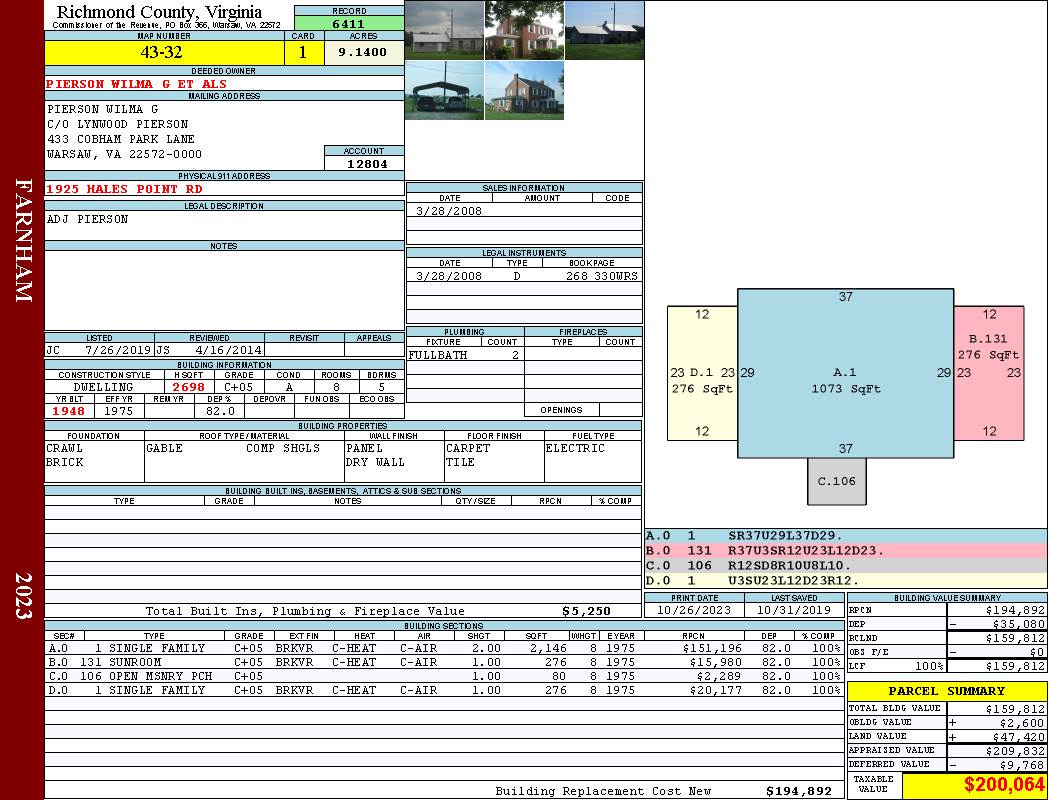Image resolution: width=1050 pixels, height=800 pixels.
Task: Click the fuel type ELECTRIC
Action: (575, 448)
